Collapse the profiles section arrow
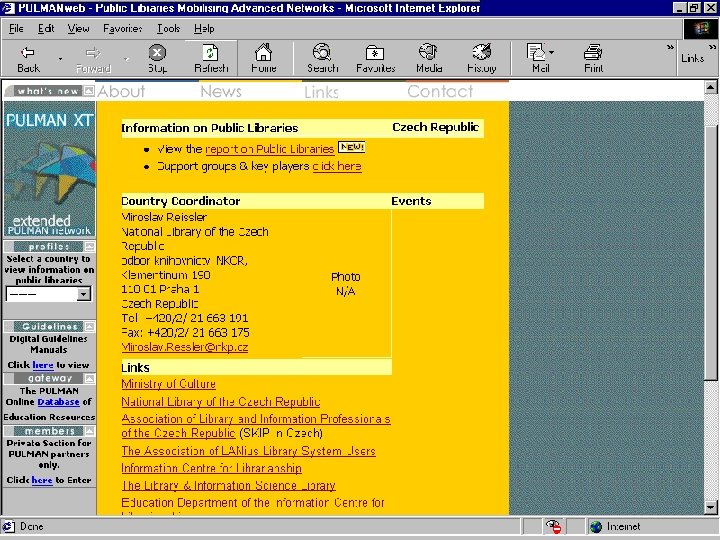Image resolution: width=720 pixels, height=540 pixels. [x=90, y=247]
